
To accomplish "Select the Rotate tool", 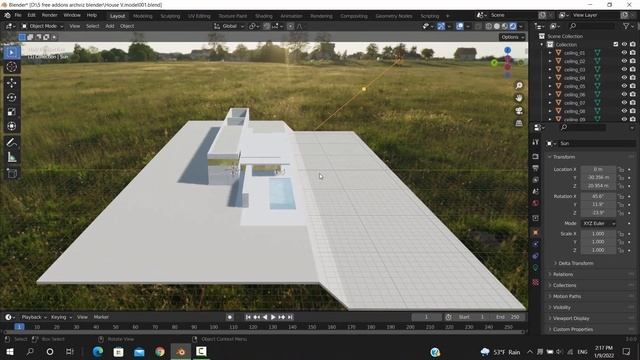I will (11, 97).
